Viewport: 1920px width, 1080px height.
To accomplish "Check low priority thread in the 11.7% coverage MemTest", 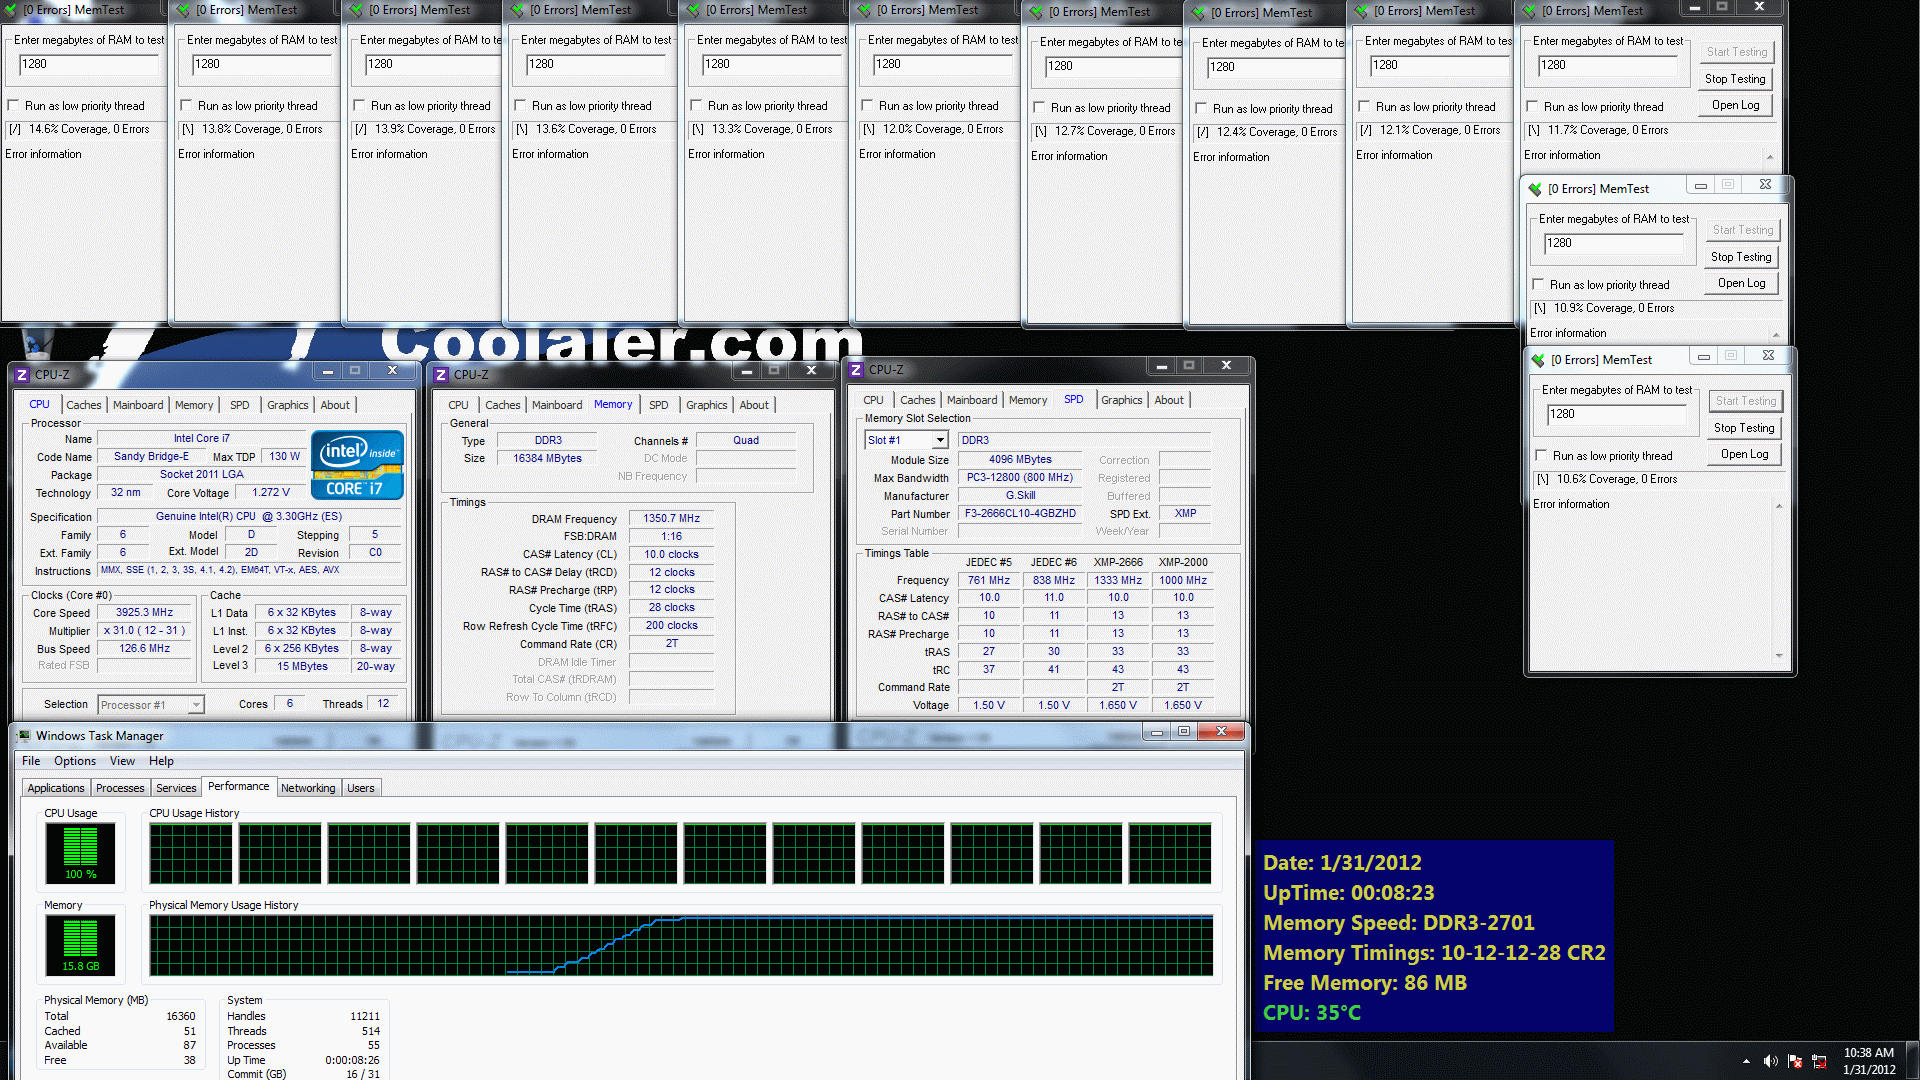I will tap(1532, 107).
